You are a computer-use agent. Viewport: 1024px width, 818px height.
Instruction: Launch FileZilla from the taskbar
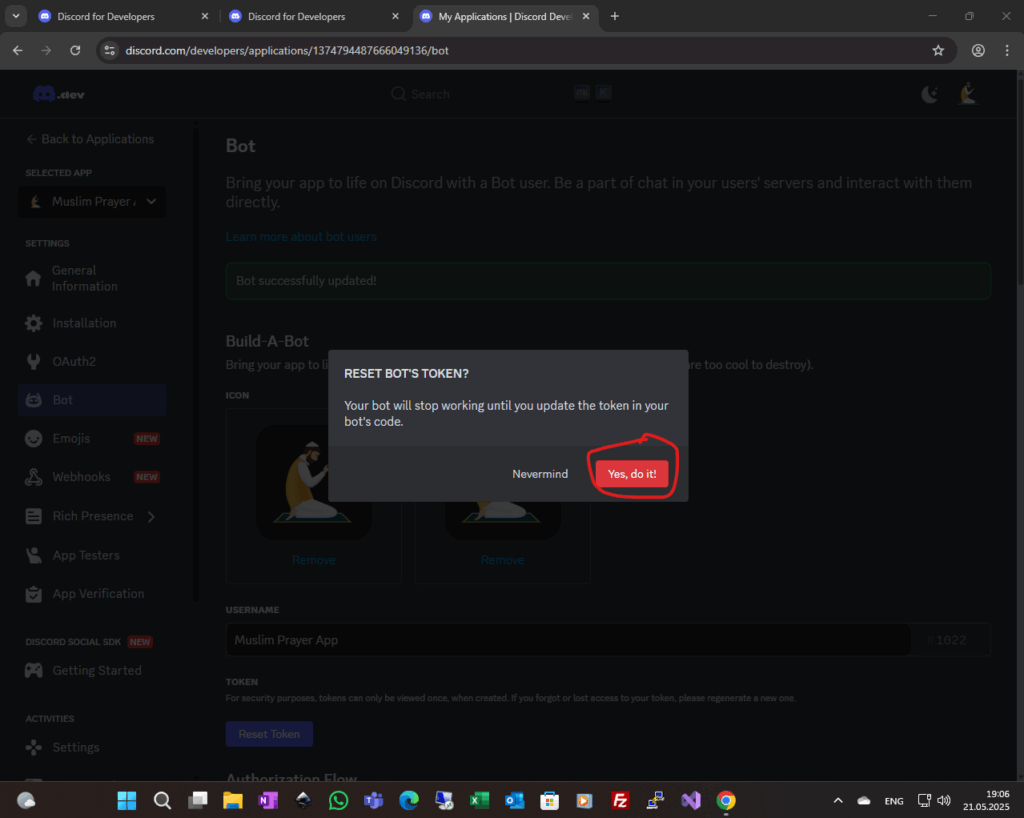[x=620, y=800]
